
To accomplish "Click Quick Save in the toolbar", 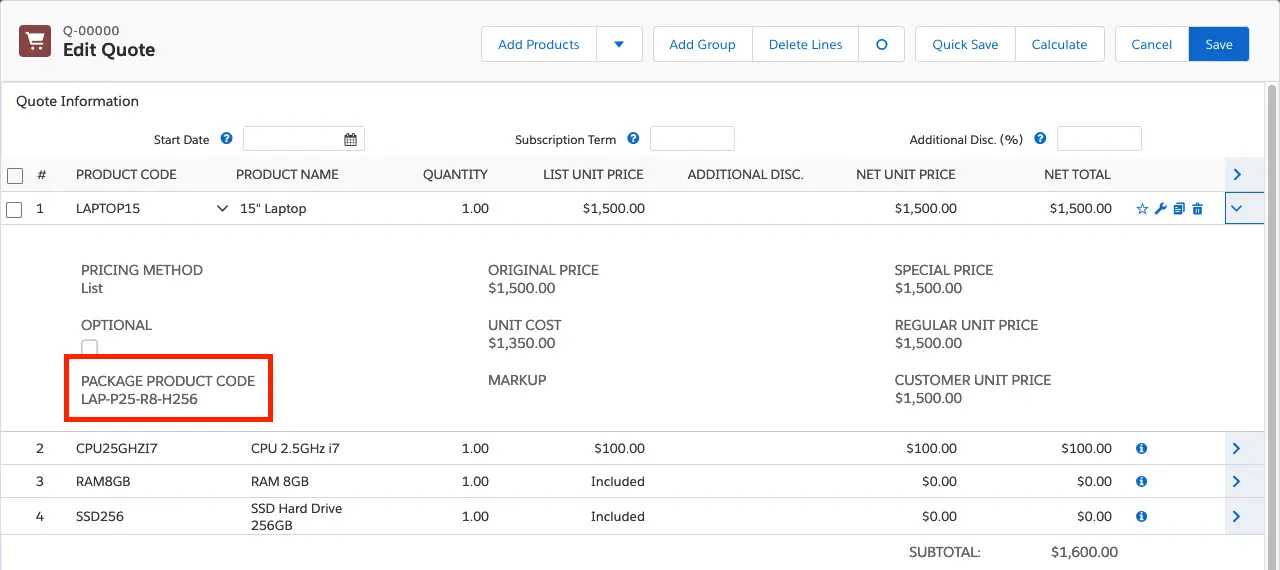I will tap(965, 44).
